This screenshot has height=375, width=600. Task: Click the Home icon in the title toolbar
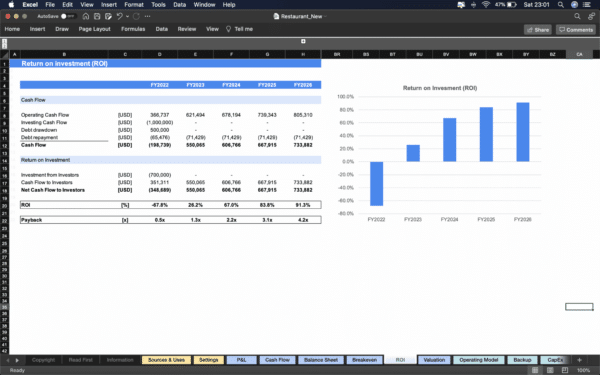pyautogui.click(x=86, y=16)
